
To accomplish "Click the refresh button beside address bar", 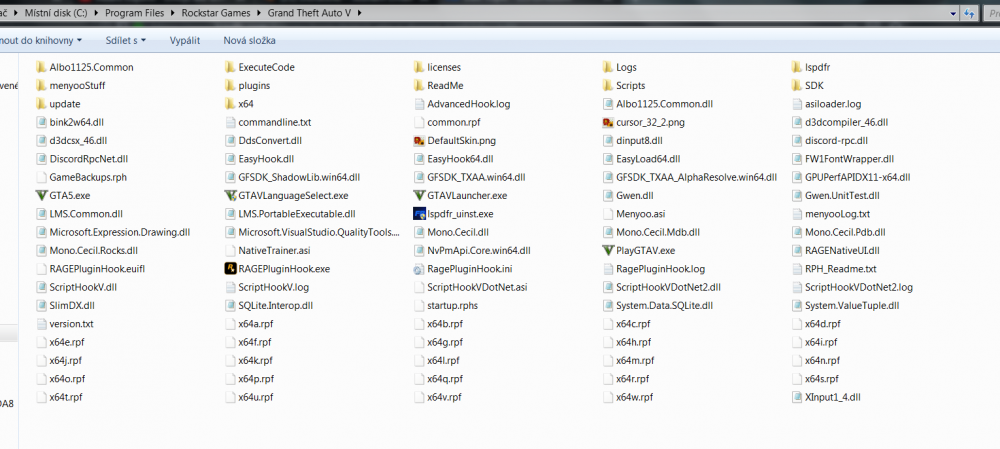I will coord(969,13).
